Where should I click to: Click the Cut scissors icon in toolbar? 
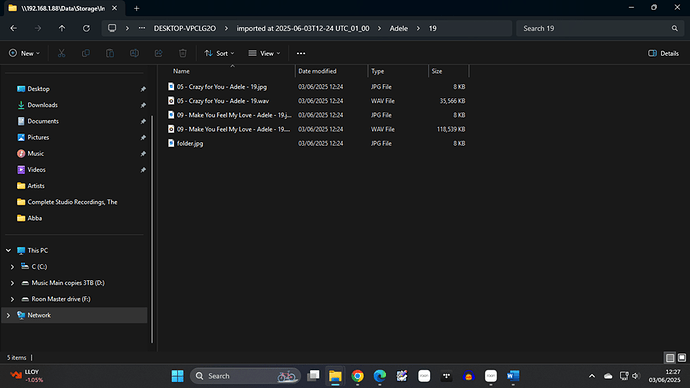coord(62,53)
